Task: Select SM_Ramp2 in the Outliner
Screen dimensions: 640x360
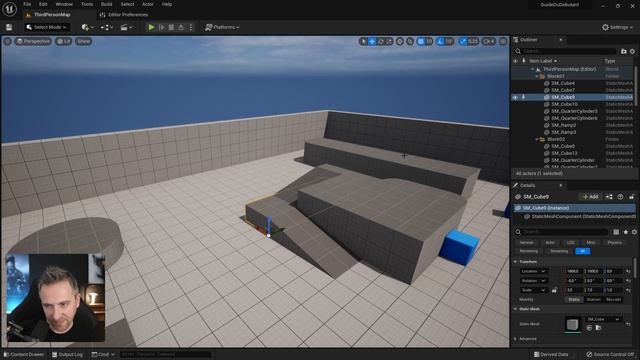Action: (564, 125)
